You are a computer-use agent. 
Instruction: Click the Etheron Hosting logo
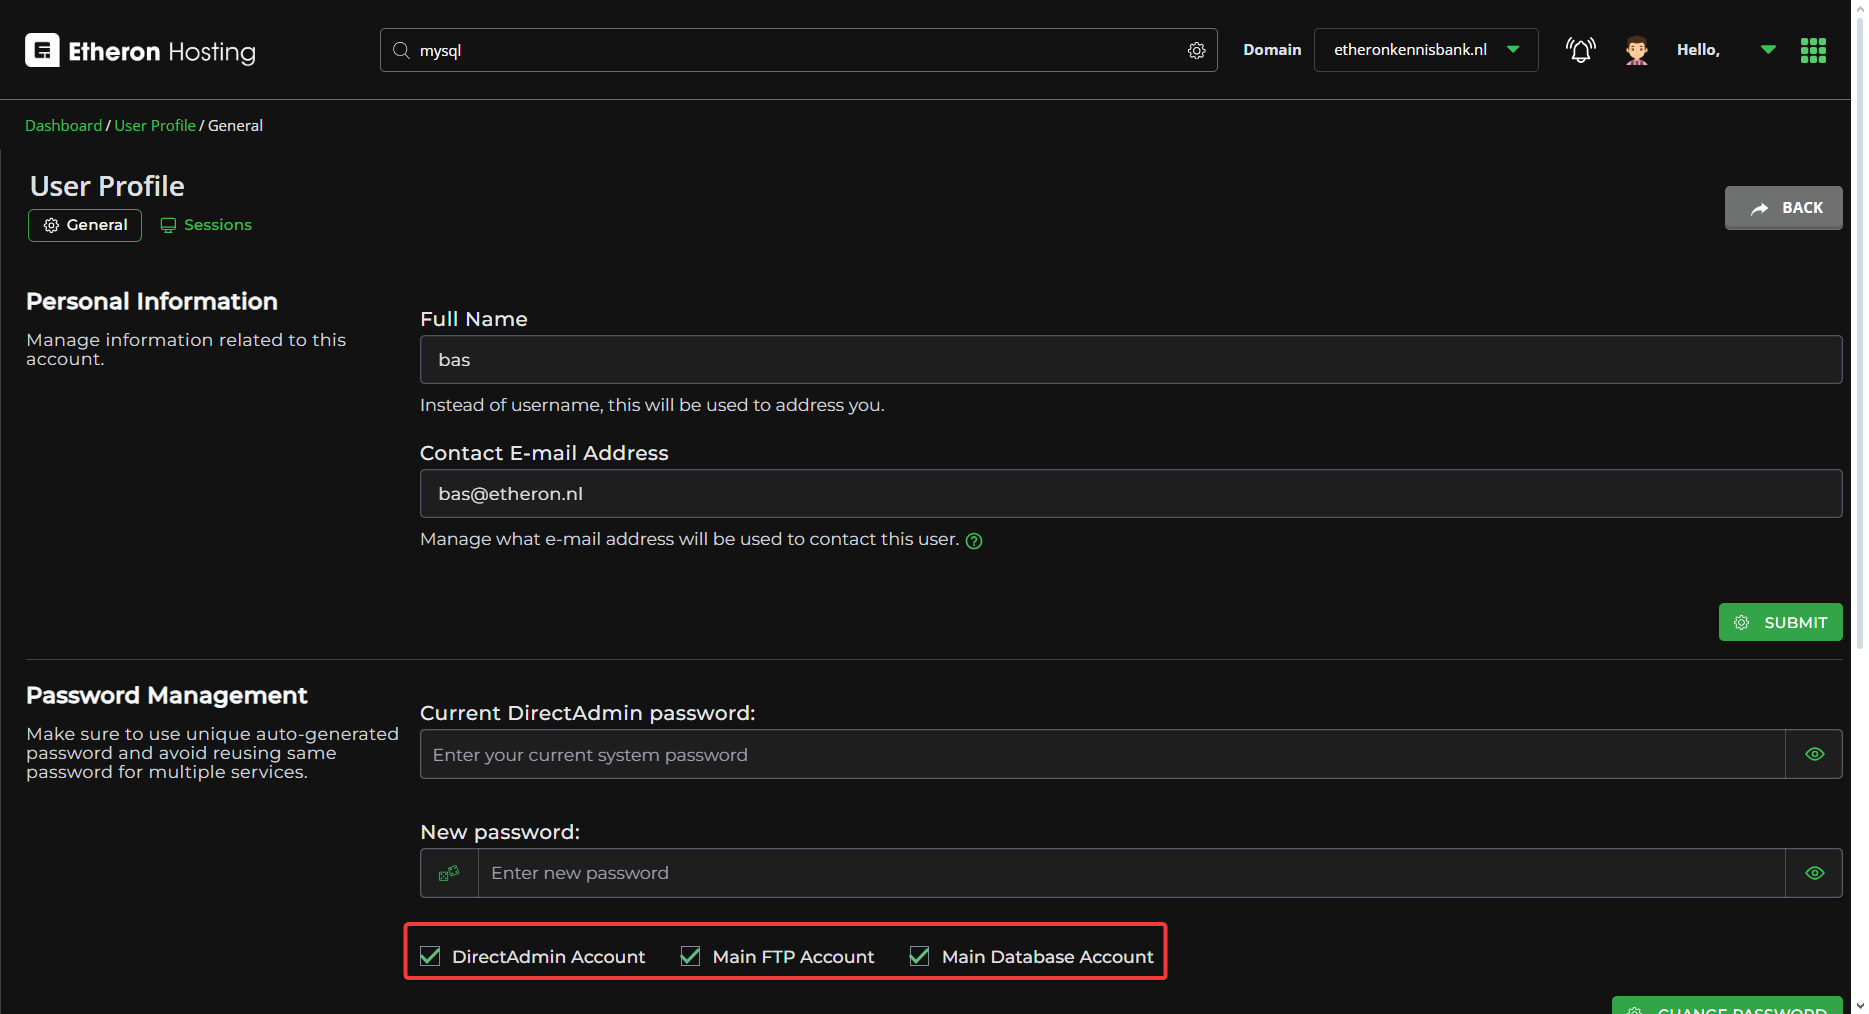click(x=140, y=51)
